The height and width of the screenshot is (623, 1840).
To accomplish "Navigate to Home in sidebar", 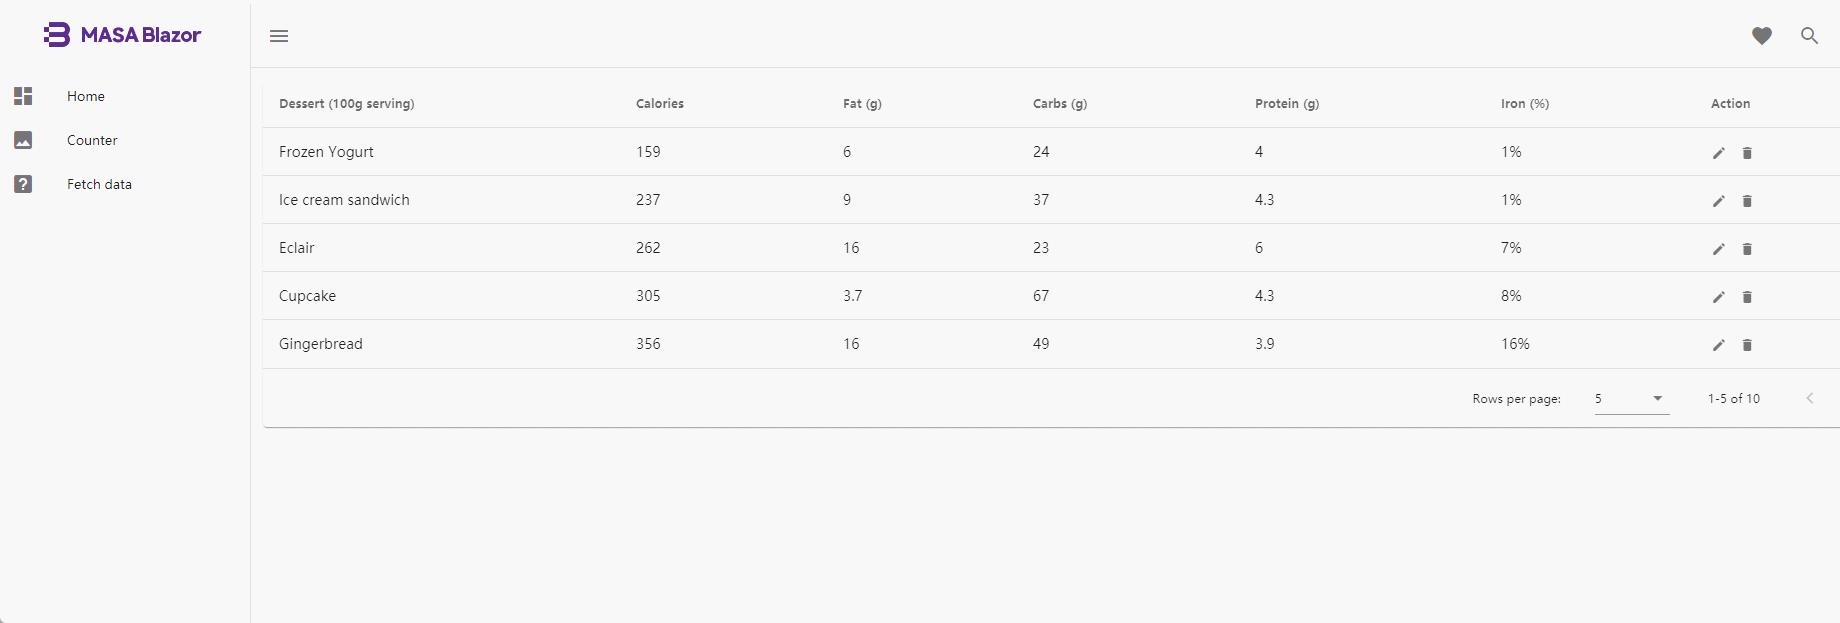I will click(86, 96).
